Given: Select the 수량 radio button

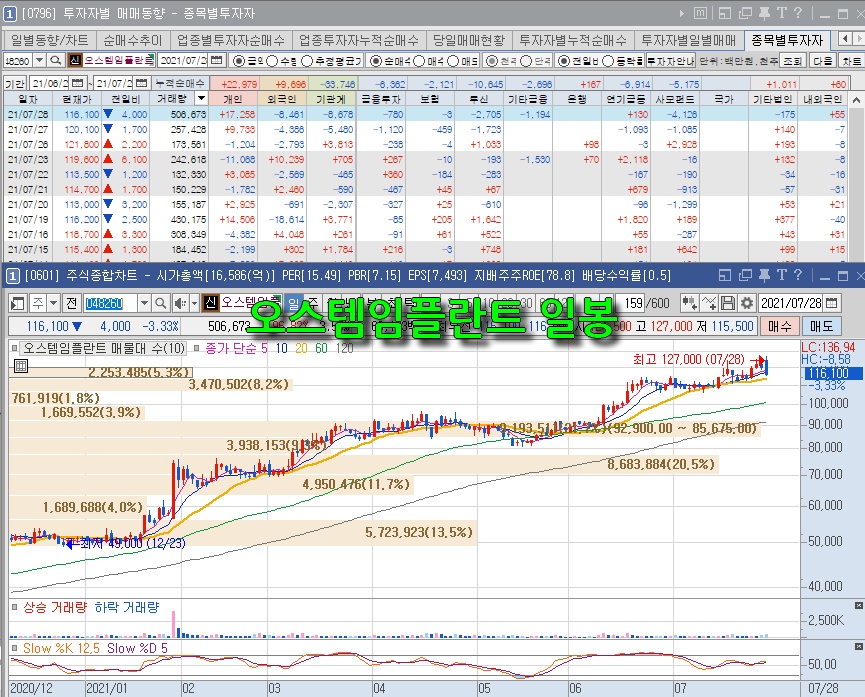Looking at the screenshot, I should tap(272, 61).
